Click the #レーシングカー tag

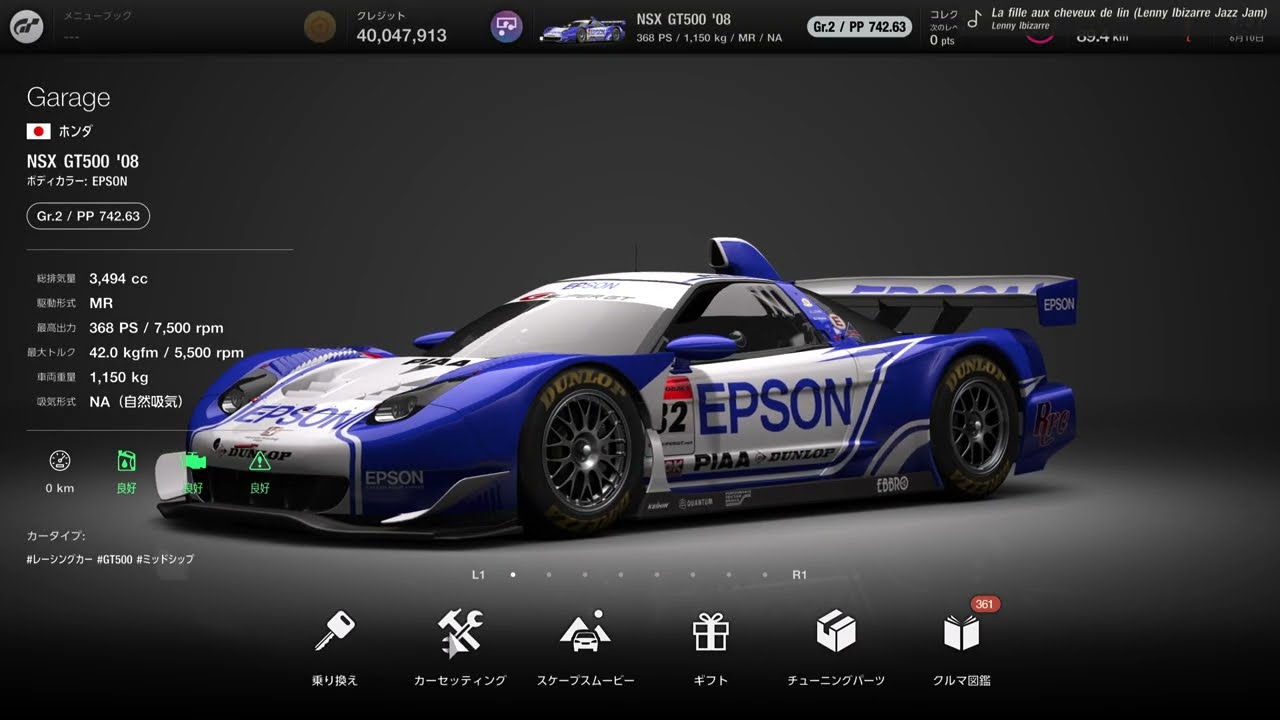[x=60, y=560]
